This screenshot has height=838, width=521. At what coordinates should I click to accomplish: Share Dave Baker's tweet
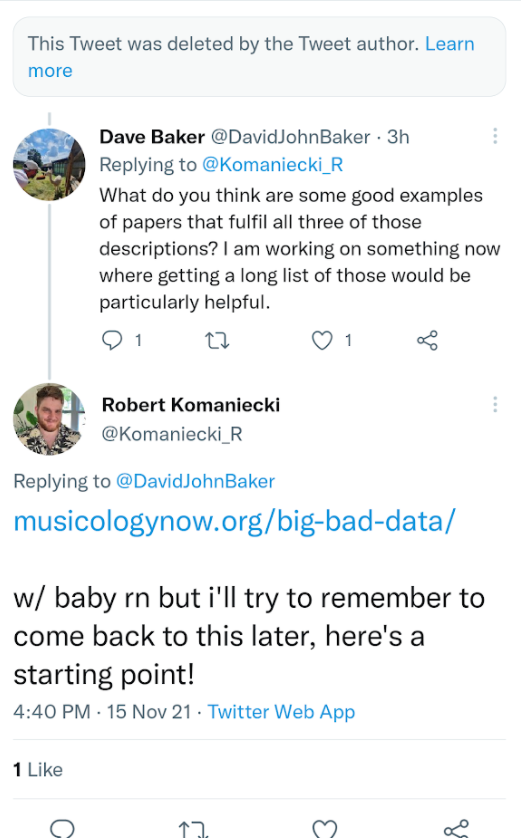pyautogui.click(x=427, y=340)
